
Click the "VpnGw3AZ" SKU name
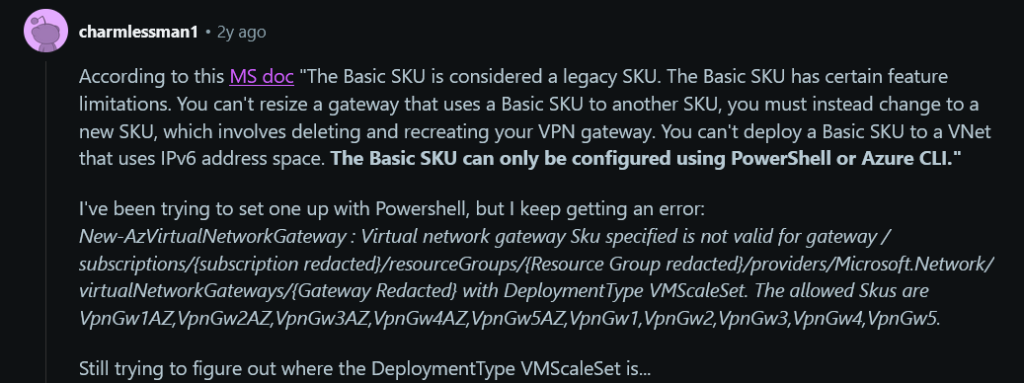(323, 319)
